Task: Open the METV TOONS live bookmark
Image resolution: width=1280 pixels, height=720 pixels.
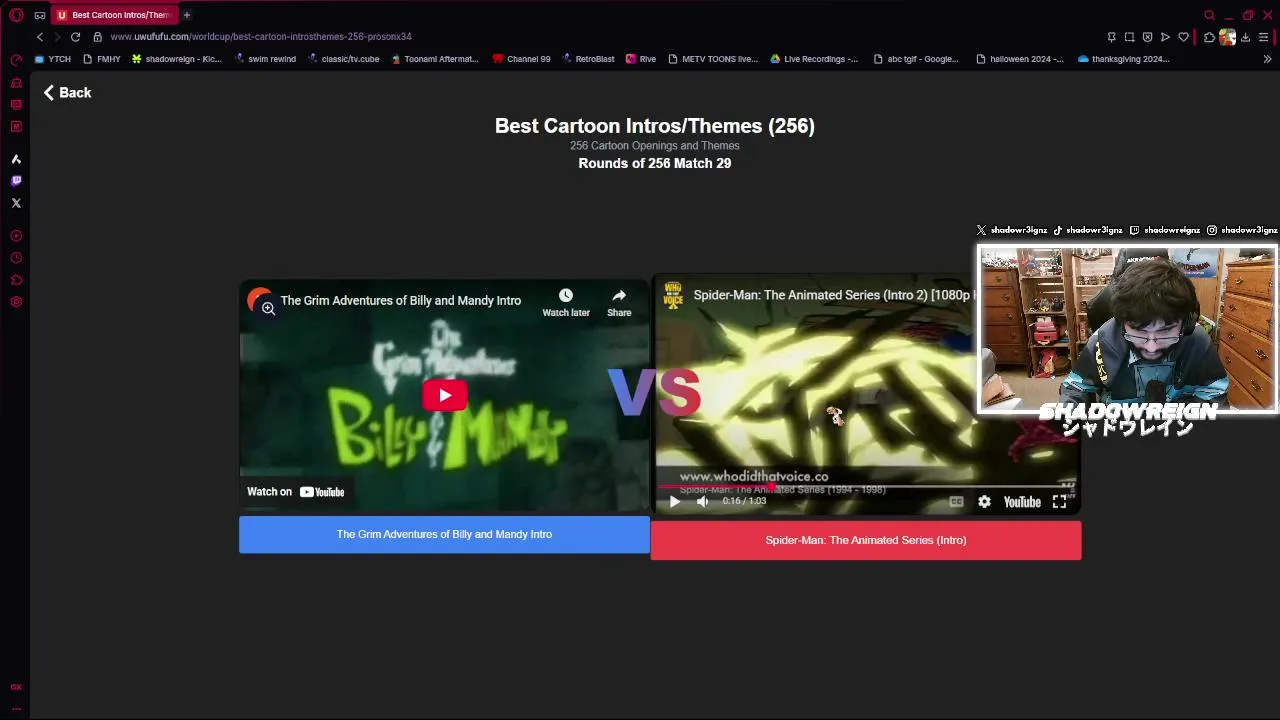Action: 713,59
